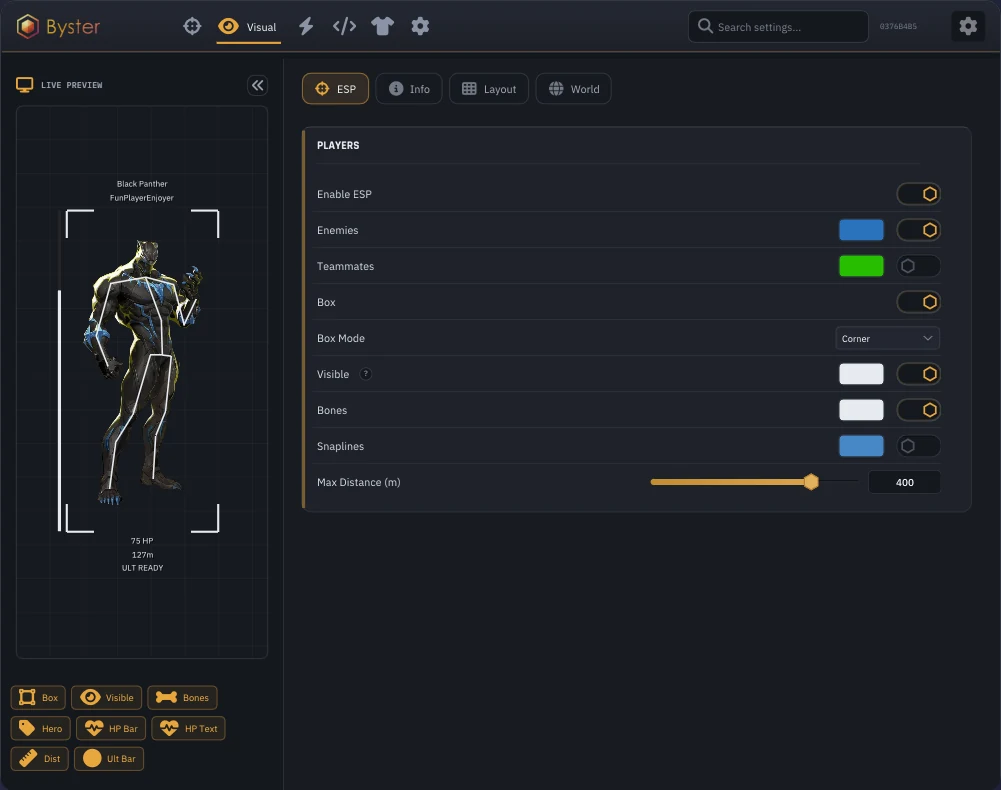Click the build ID text 0376B4B5
Image resolution: width=1001 pixels, height=790 pixels.
898,26
